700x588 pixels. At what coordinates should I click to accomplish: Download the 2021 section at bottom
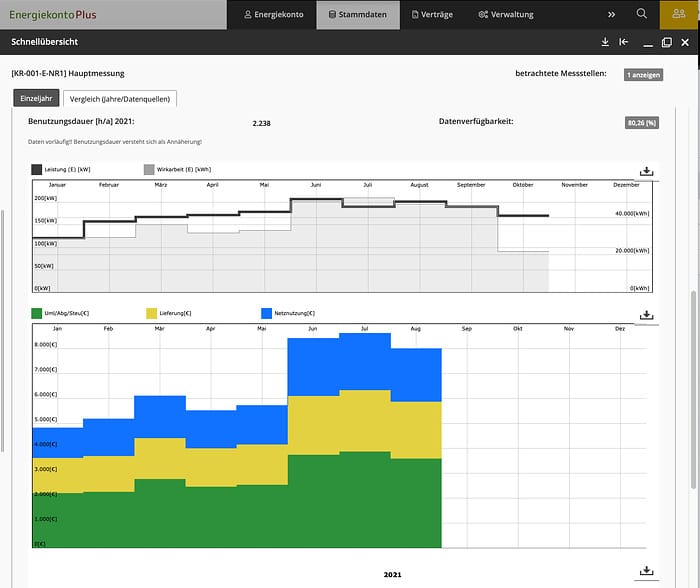(x=646, y=571)
